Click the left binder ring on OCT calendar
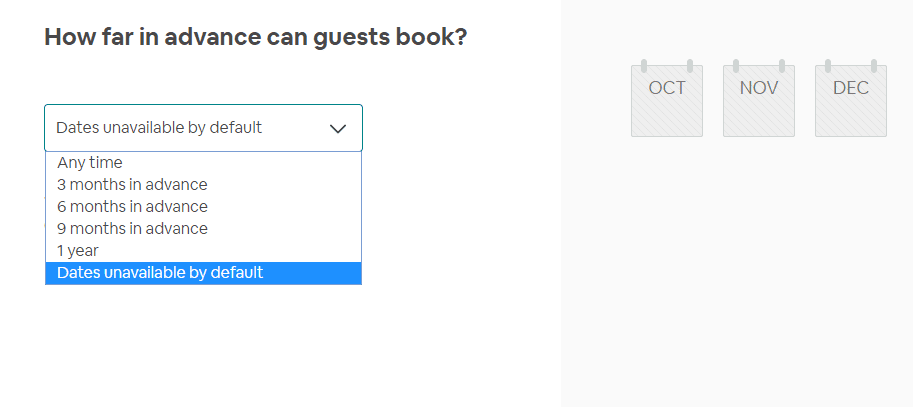 point(644,66)
